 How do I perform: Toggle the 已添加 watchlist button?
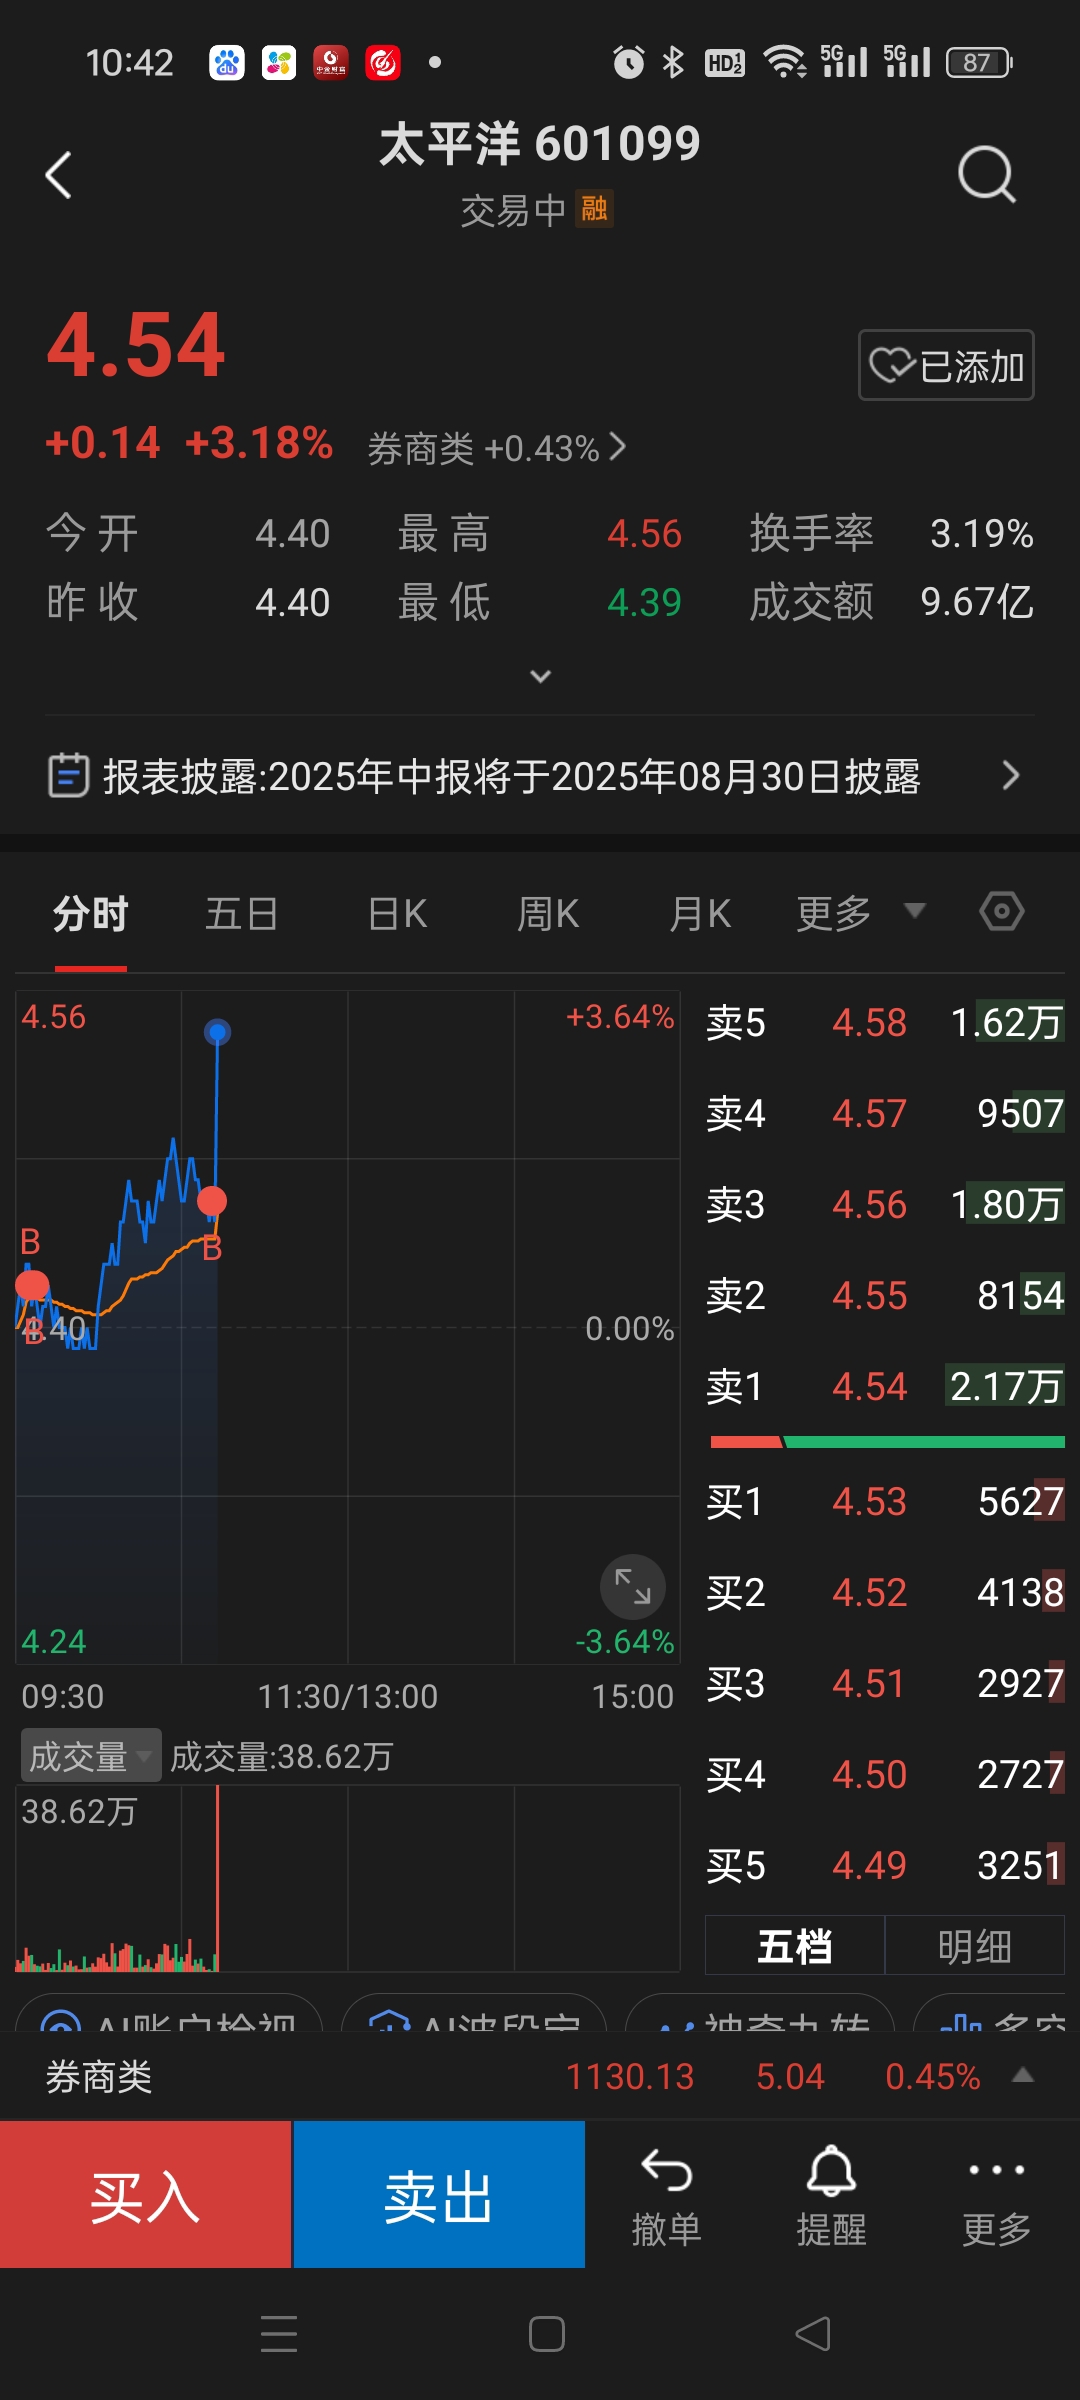946,365
